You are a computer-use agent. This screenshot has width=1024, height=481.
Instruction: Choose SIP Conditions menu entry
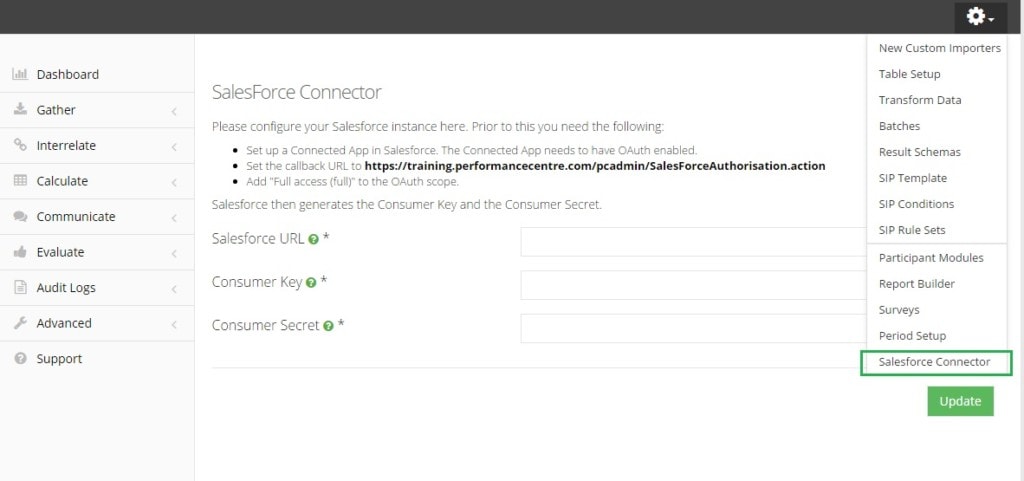(916, 204)
